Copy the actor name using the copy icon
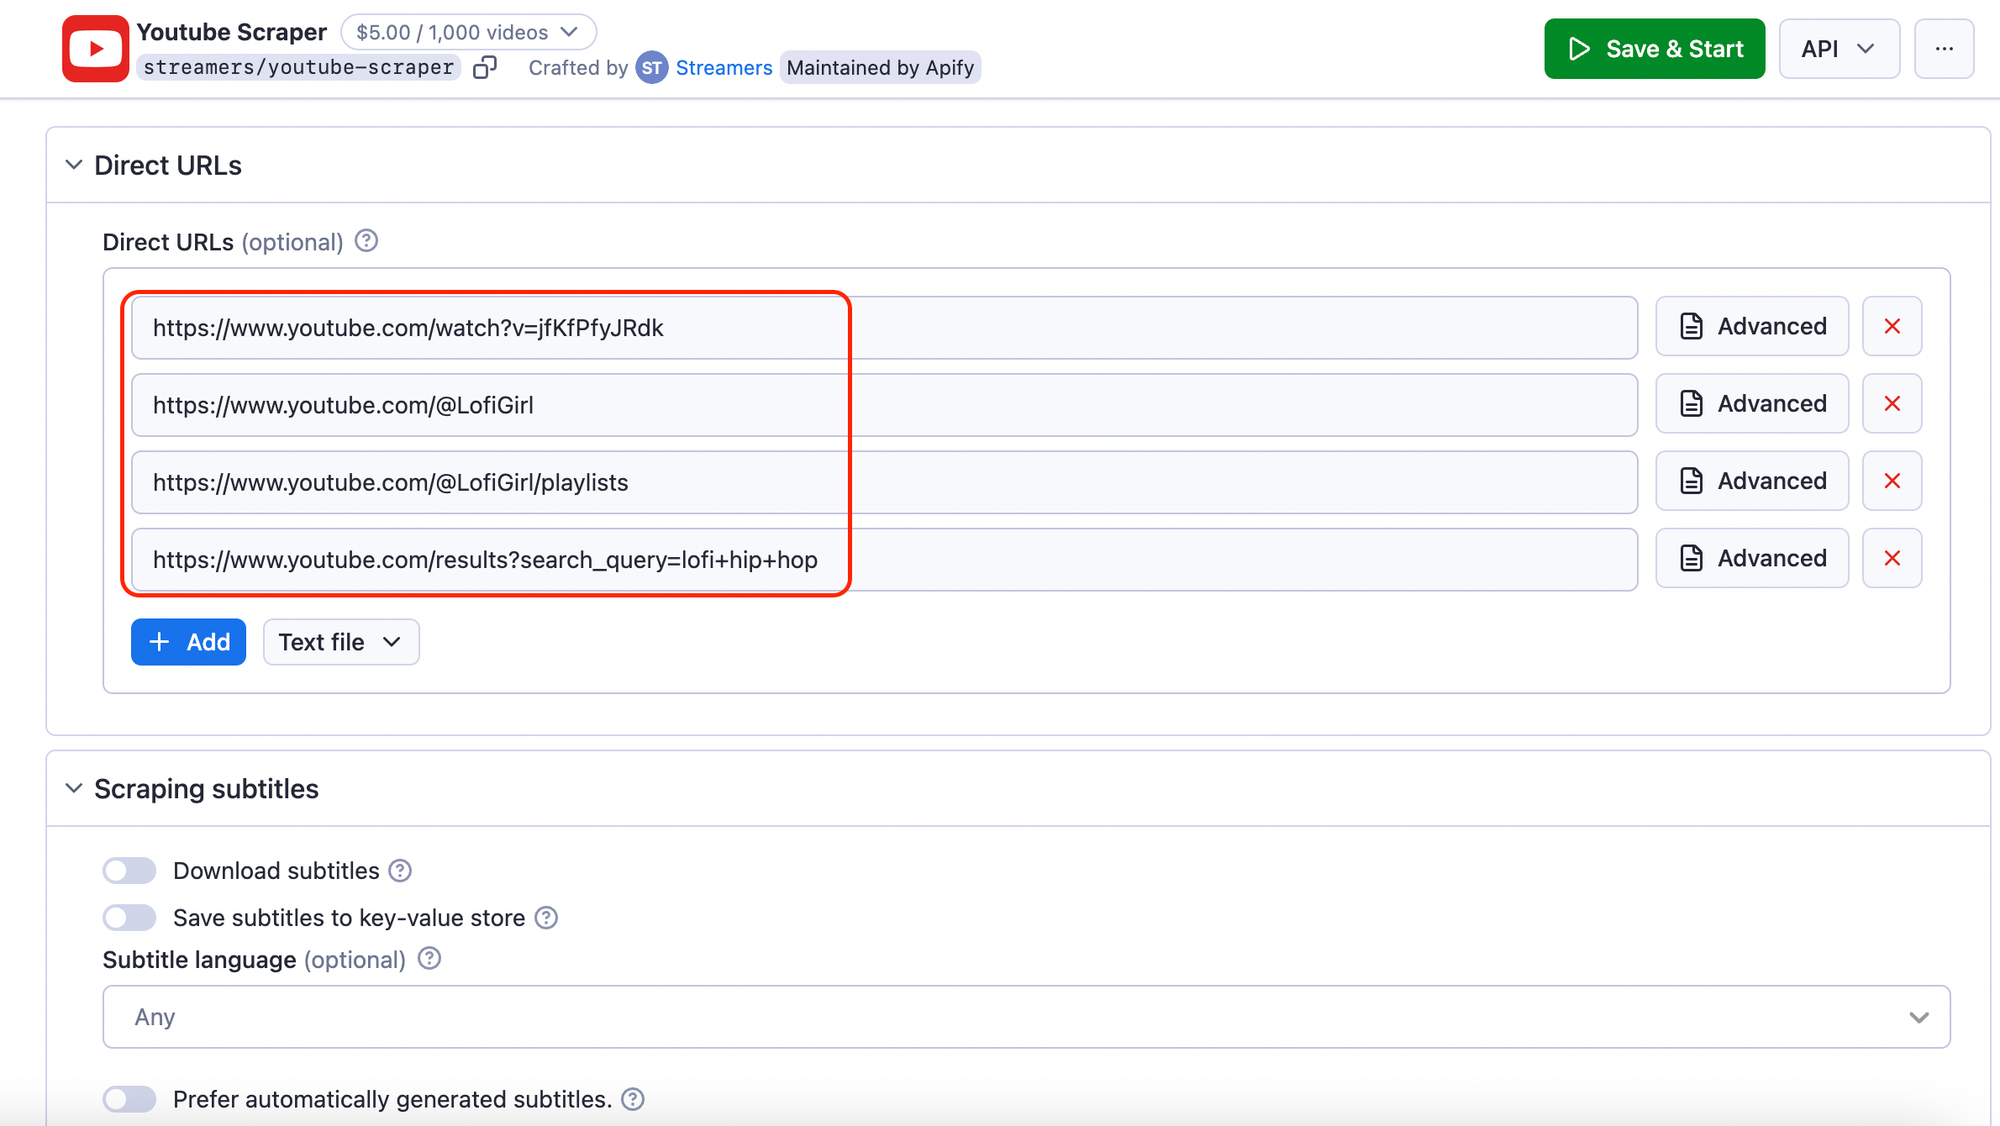The width and height of the screenshot is (2000, 1126). (485, 67)
